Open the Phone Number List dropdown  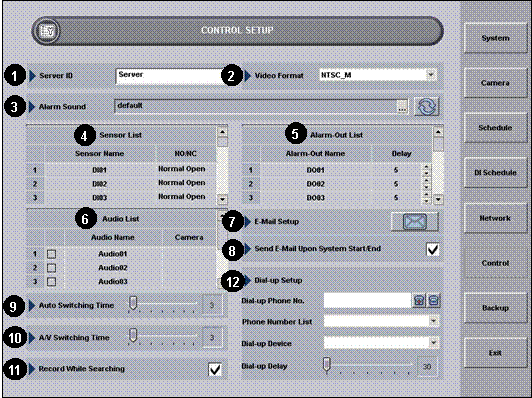(434, 321)
